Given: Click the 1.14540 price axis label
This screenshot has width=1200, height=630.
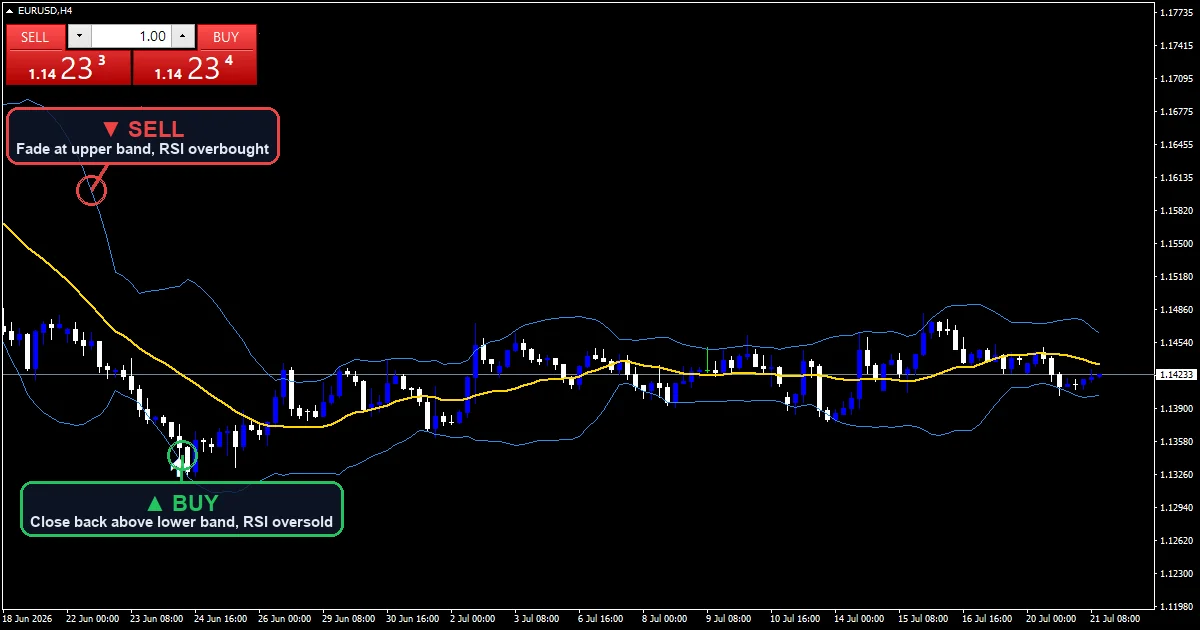Looking at the screenshot, I should pyautogui.click(x=1176, y=342).
